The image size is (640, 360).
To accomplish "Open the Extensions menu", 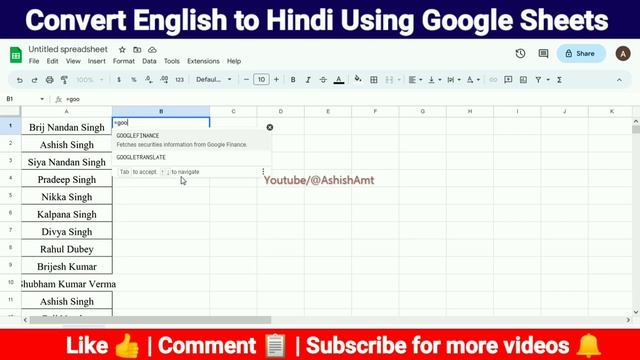I will pos(203,61).
